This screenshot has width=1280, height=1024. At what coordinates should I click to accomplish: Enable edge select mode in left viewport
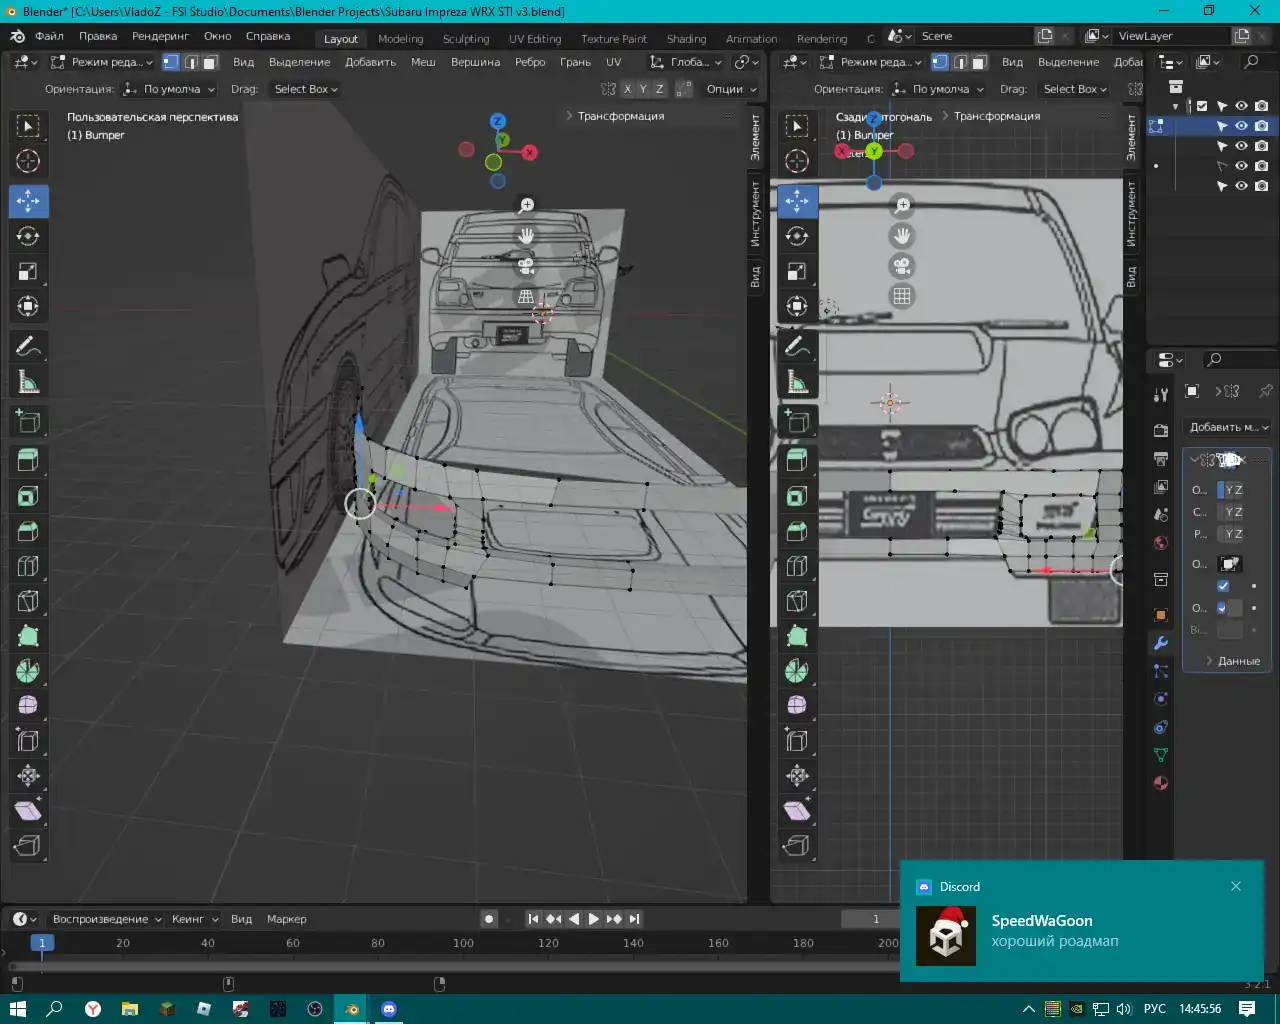pos(190,62)
